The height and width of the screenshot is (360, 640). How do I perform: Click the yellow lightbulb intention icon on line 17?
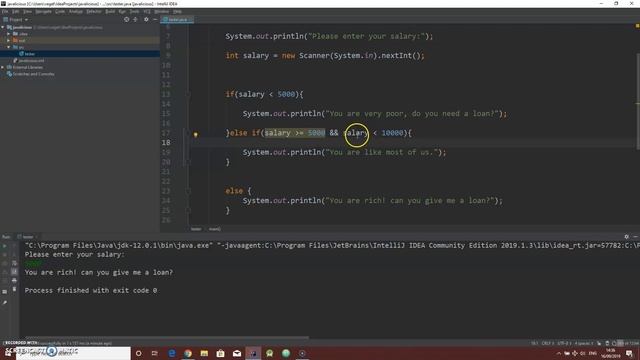tap(196, 134)
